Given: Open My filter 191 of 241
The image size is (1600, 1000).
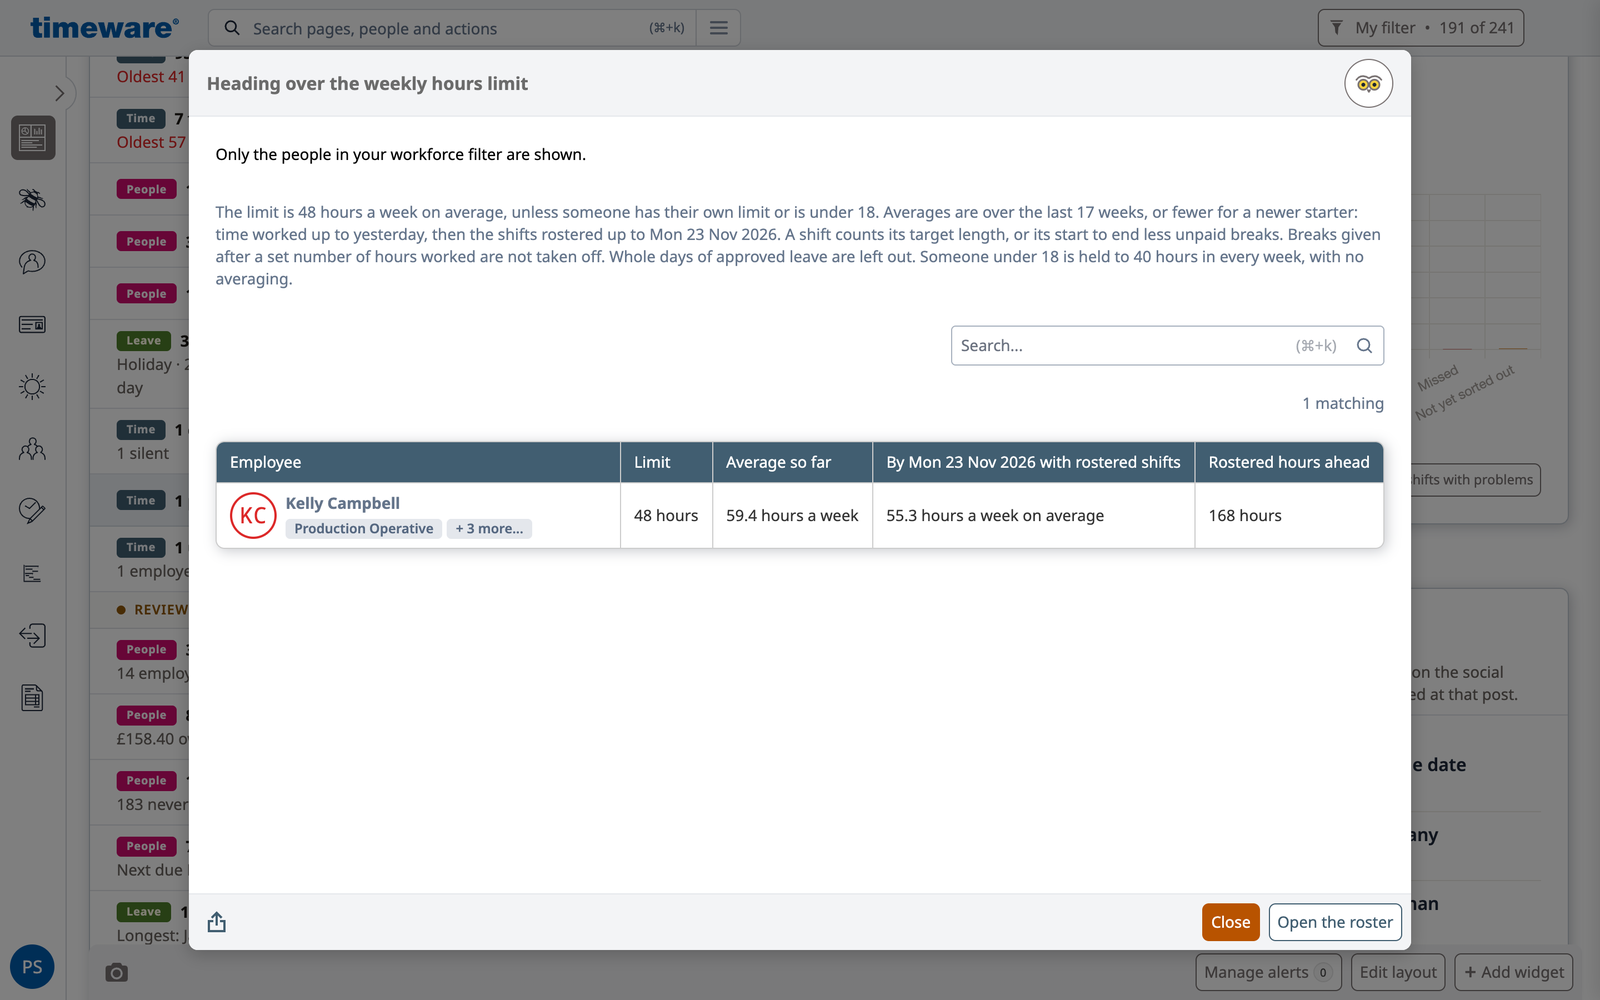Looking at the screenshot, I should point(1421,28).
